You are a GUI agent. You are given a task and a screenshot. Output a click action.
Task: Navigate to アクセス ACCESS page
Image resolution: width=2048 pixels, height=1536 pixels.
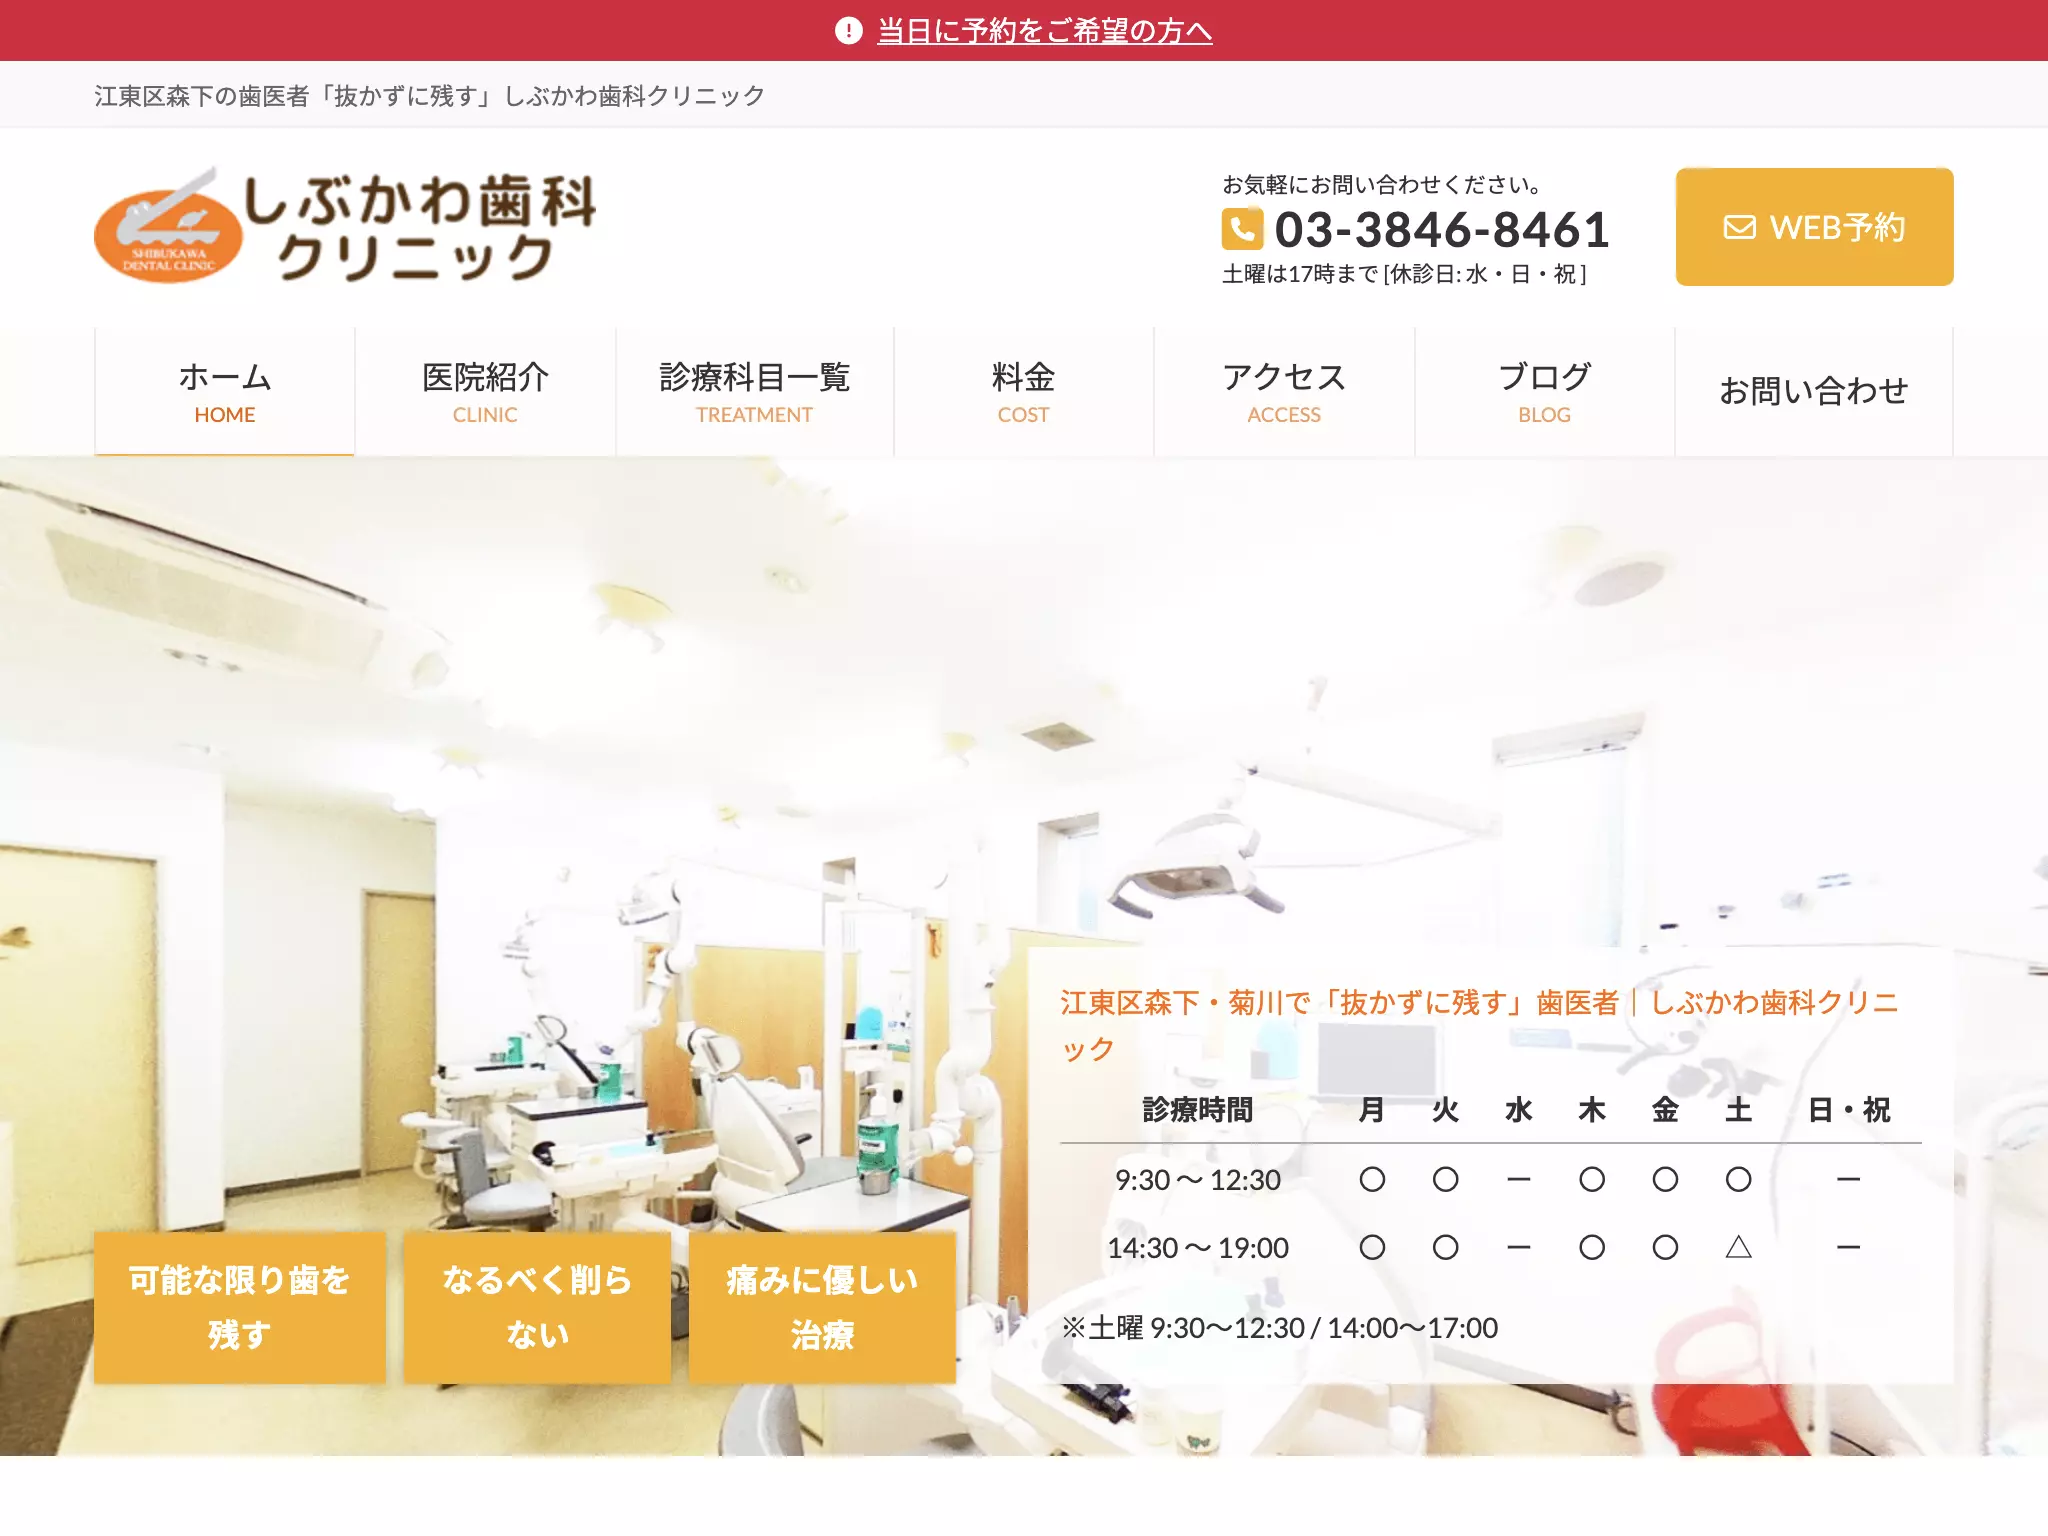(1284, 392)
